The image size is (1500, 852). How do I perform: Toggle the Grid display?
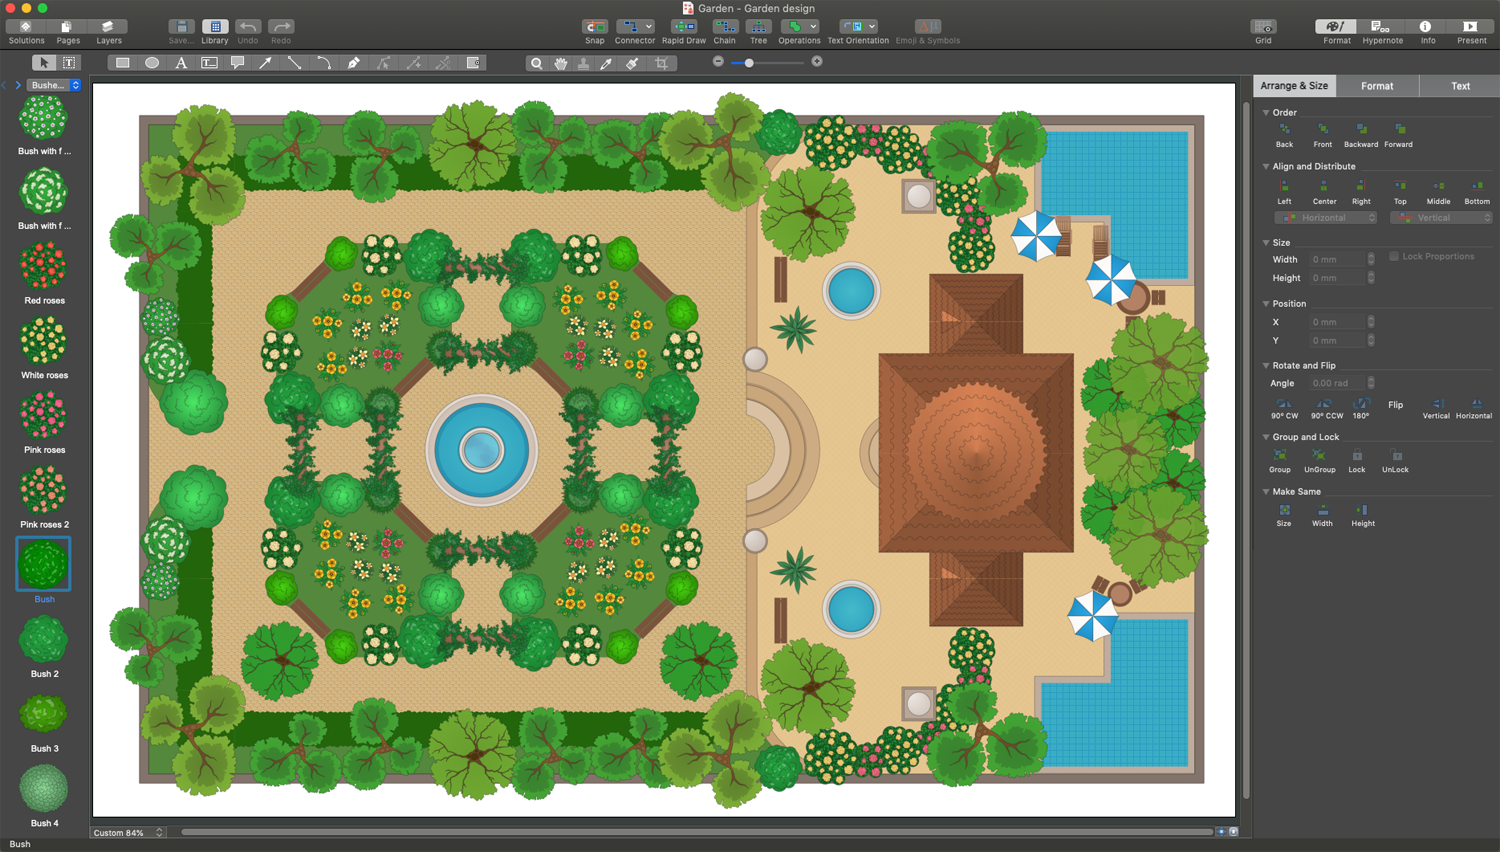coord(1264,32)
